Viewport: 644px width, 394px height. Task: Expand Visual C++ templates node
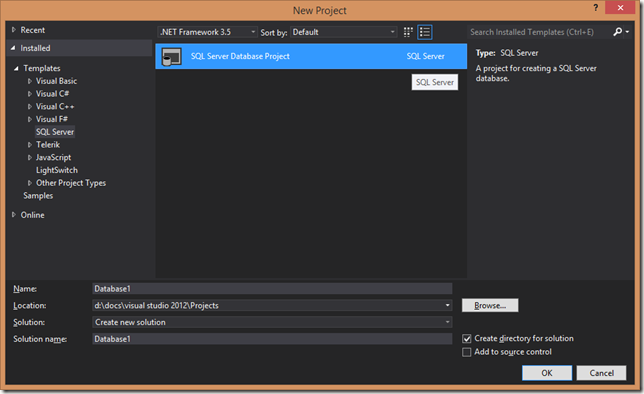tap(30, 107)
